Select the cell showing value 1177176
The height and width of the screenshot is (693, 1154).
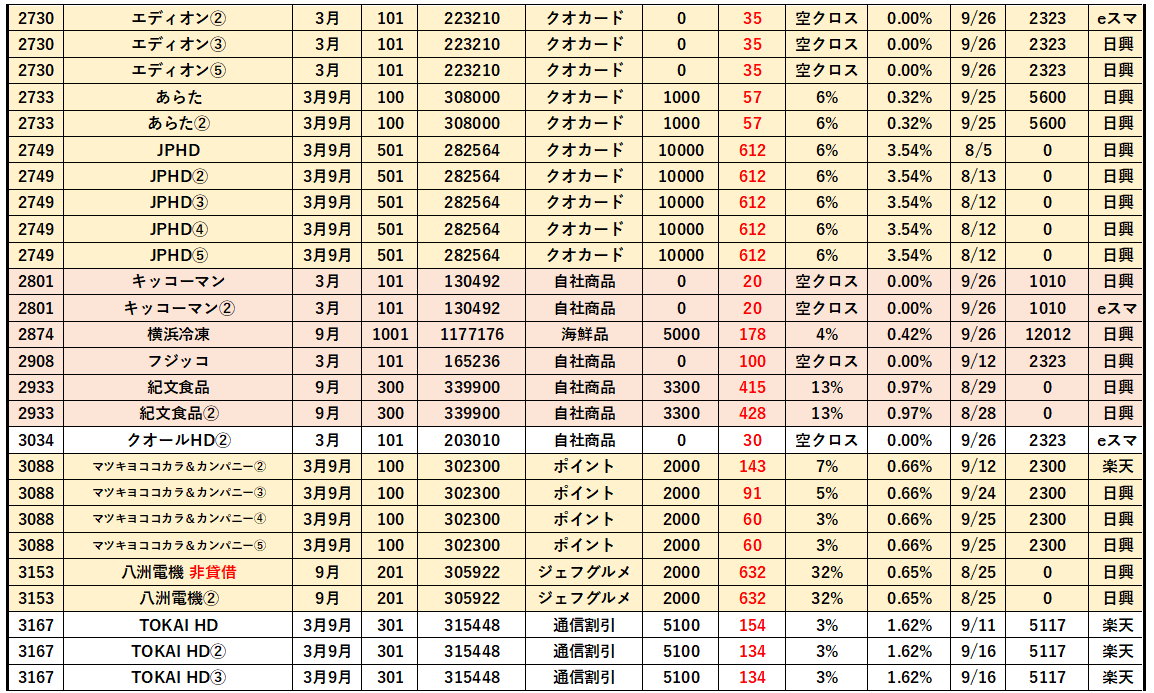[472, 334]
